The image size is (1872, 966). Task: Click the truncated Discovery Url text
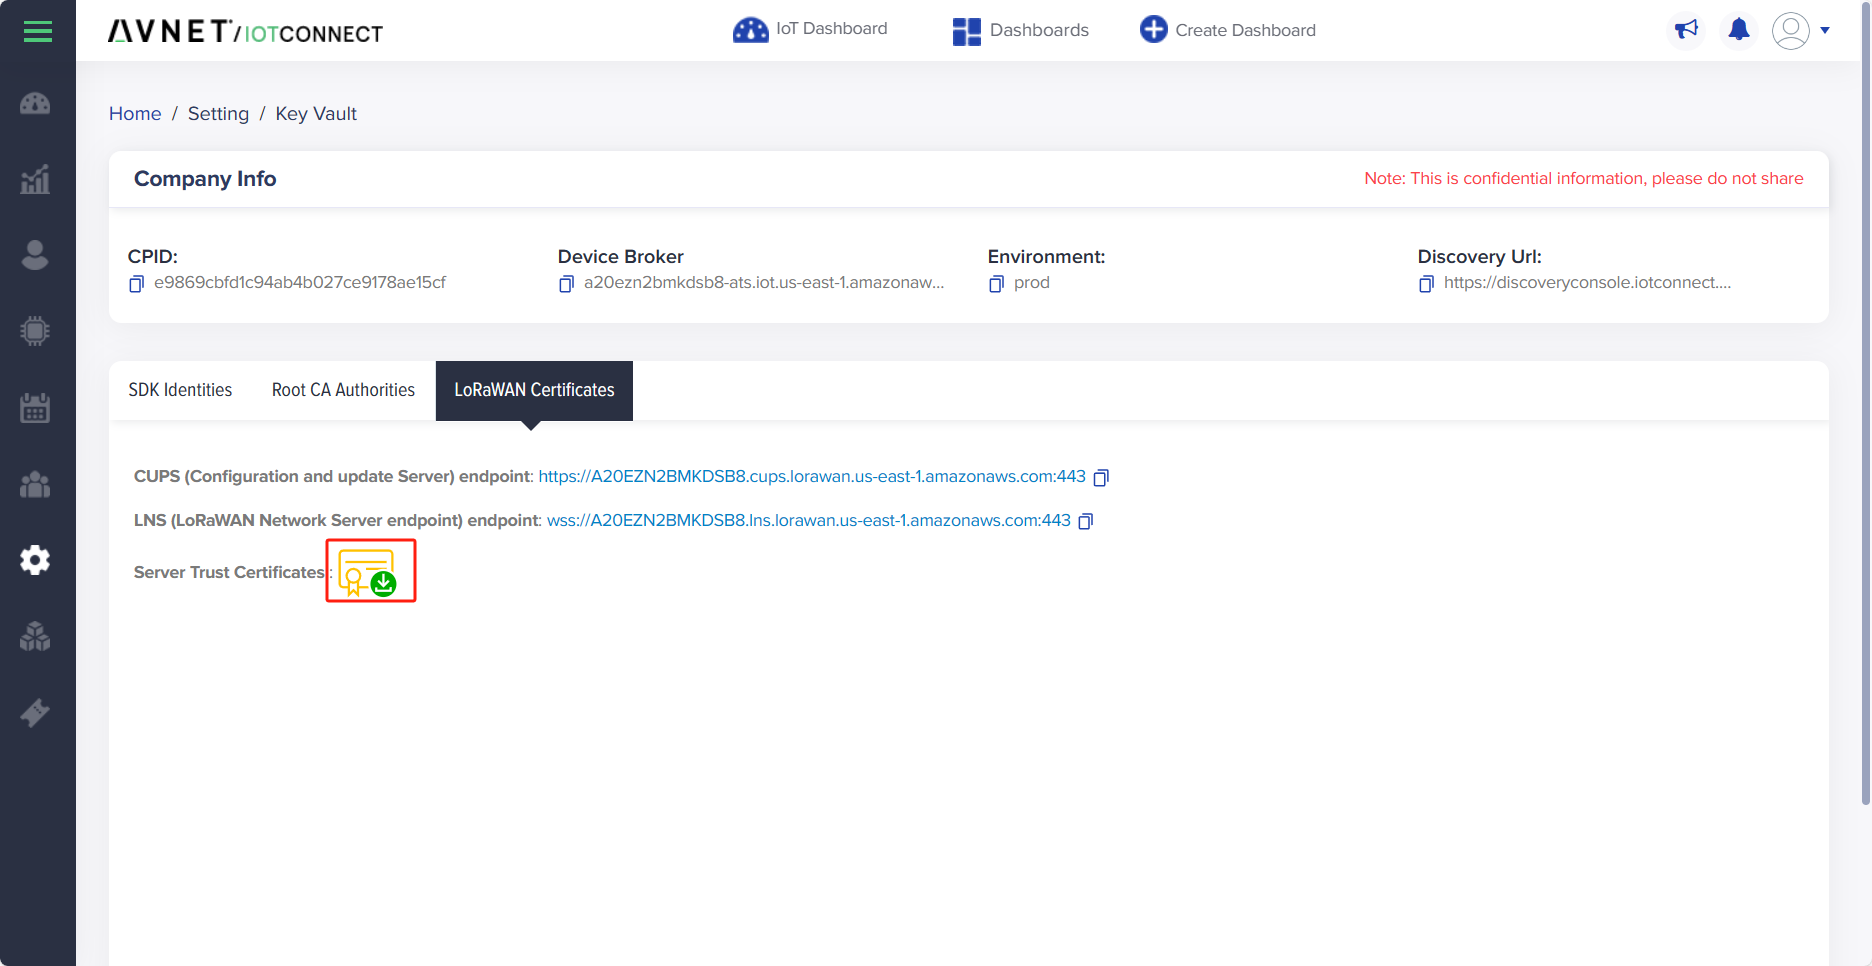pyautogui.click(x=1587, y=283)
